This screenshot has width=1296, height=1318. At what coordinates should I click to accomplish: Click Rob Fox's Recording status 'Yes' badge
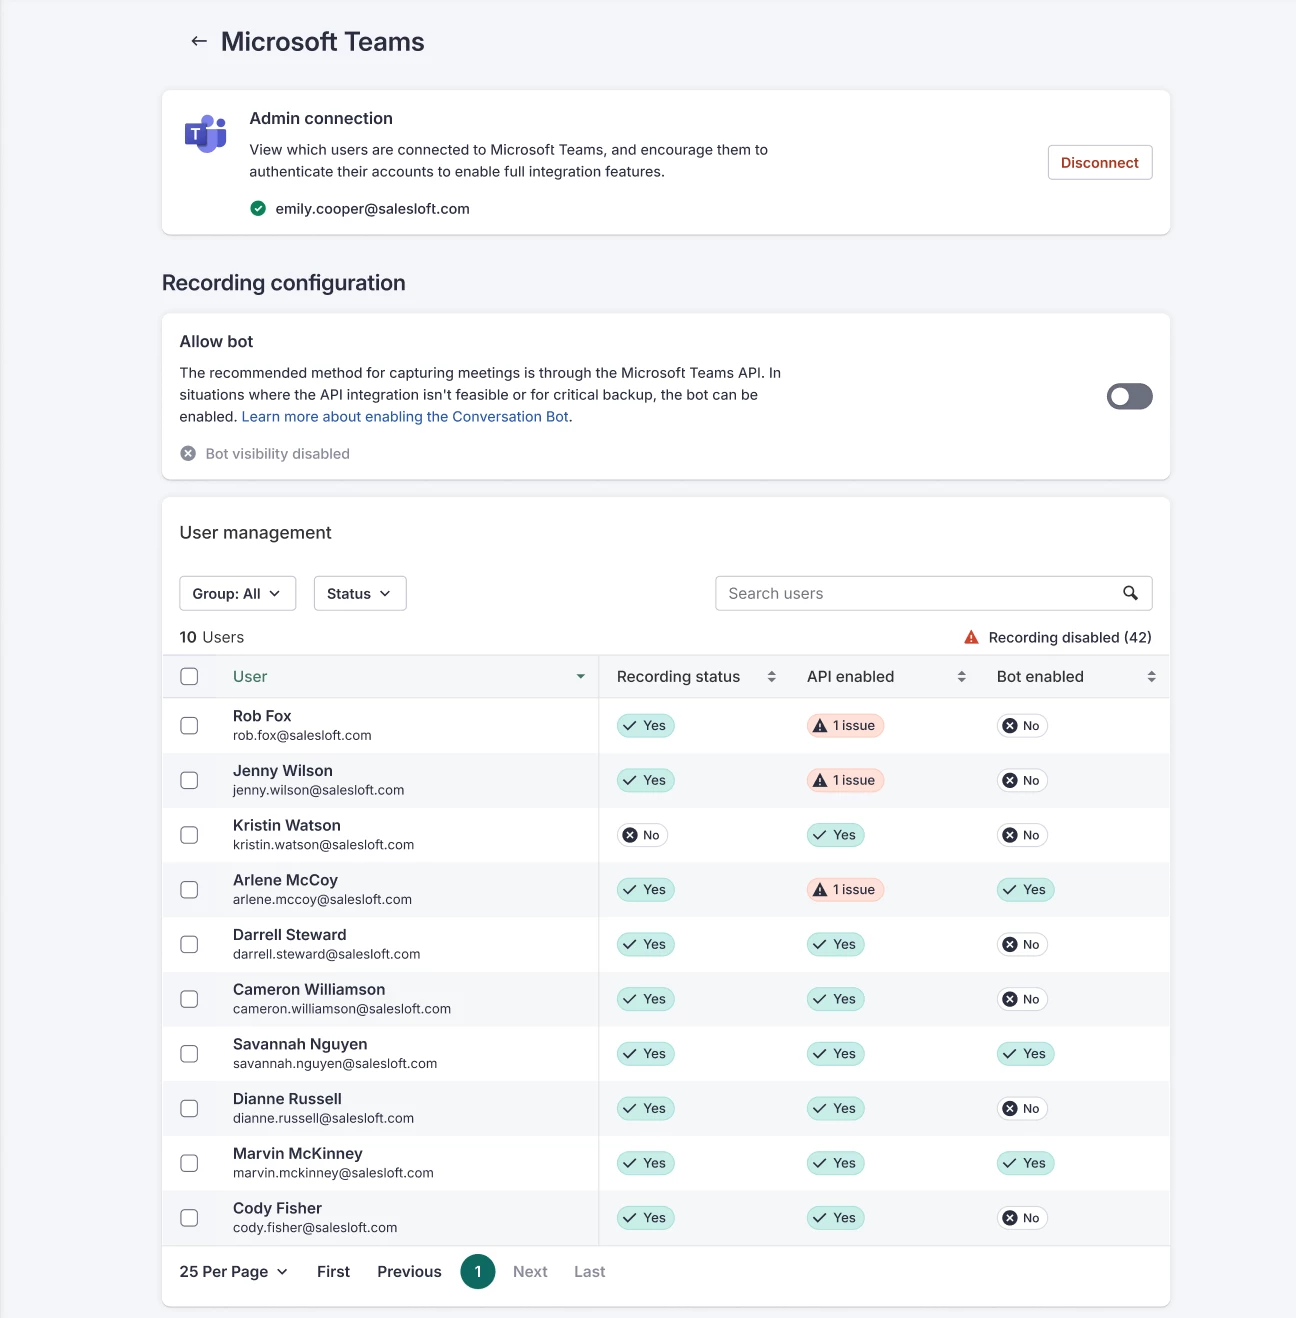(x=645, y=726)
